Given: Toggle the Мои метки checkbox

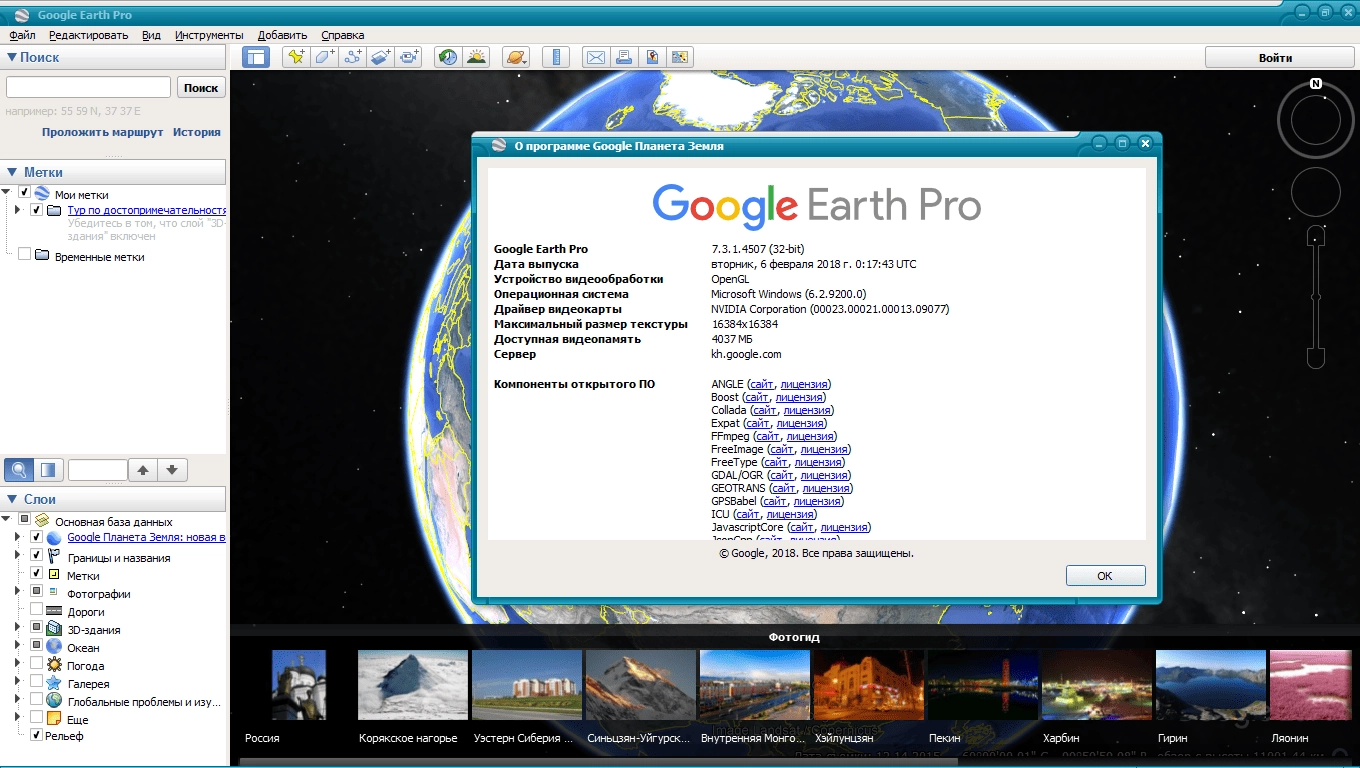Looking at the screenshot, I should [25, 193].
